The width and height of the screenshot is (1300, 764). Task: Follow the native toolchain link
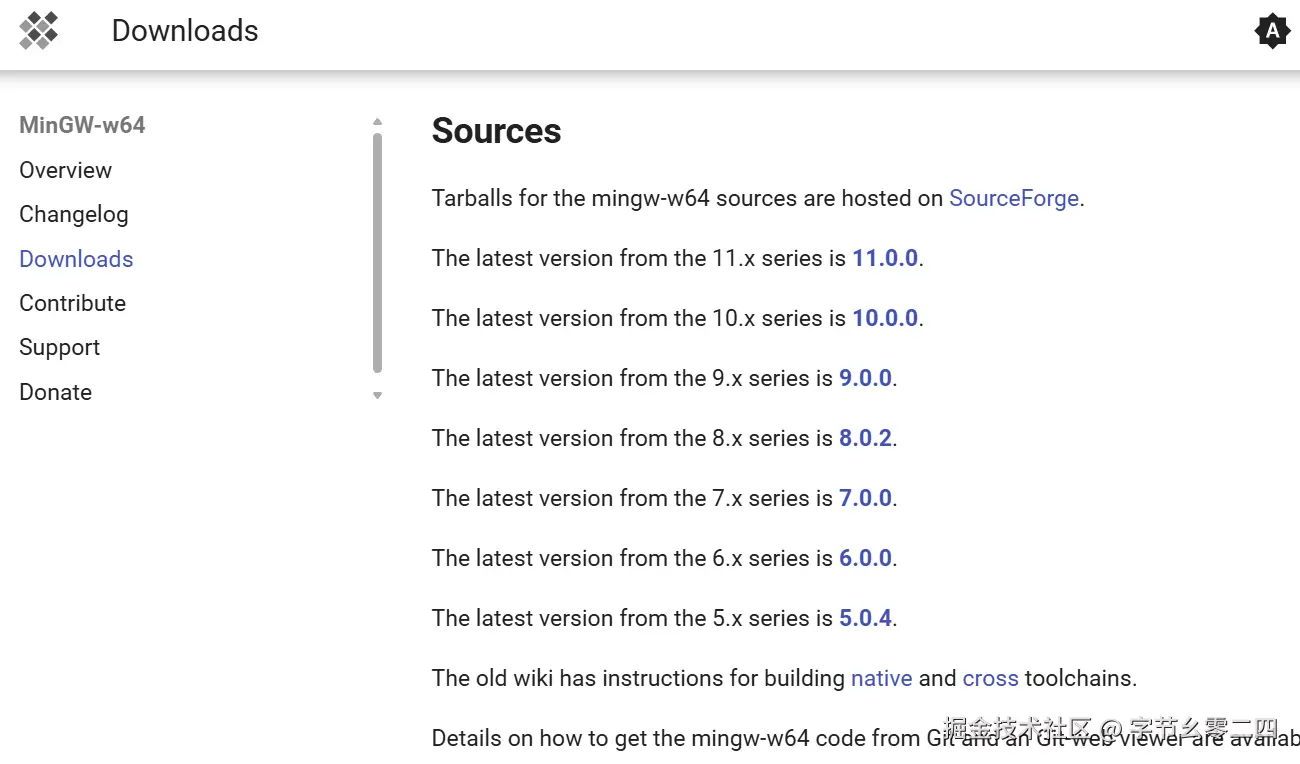[x=881, y=678]
